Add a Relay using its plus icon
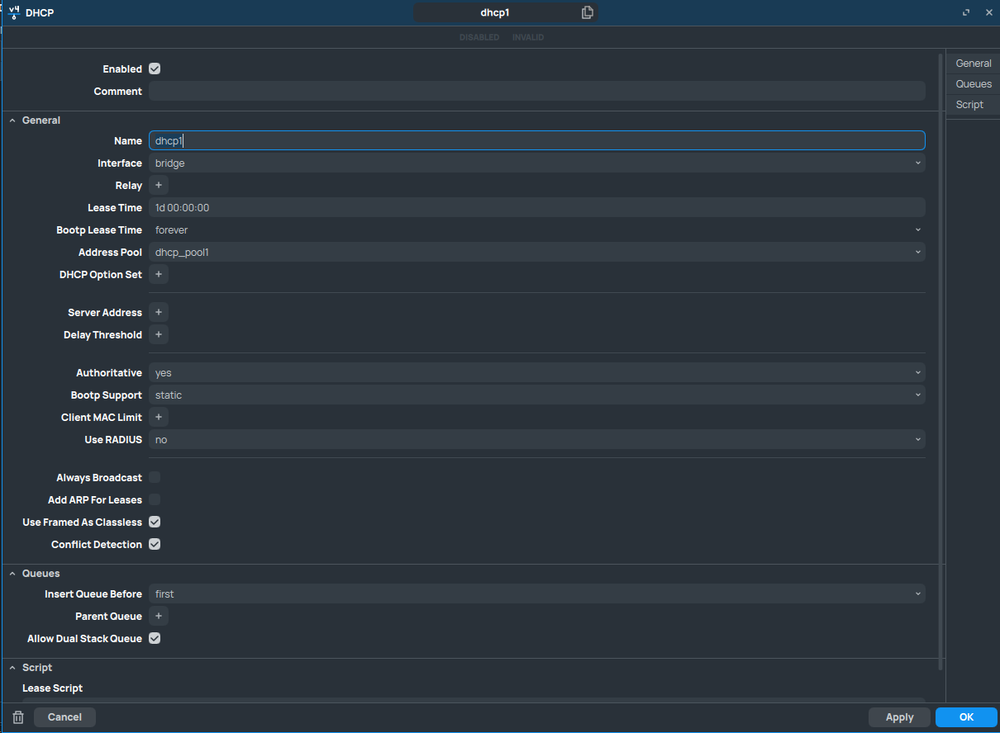Viewport: 1000px width, 733px height. click(158, 185)
